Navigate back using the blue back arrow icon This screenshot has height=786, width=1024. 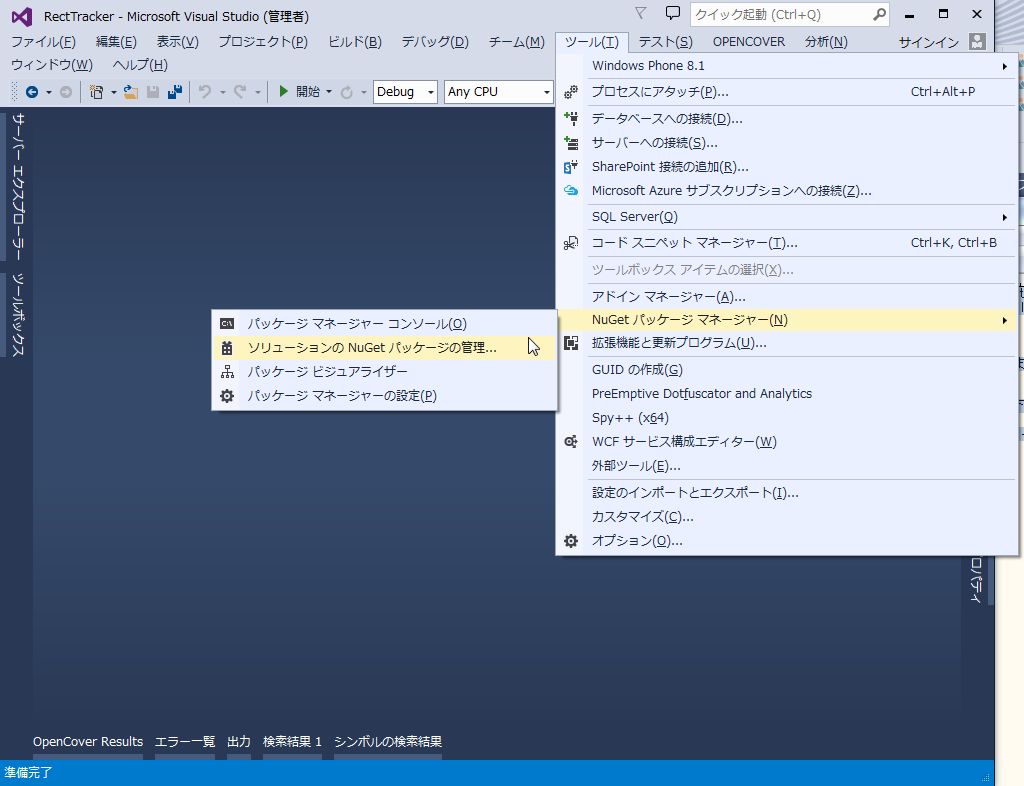(x=30, y=91)
